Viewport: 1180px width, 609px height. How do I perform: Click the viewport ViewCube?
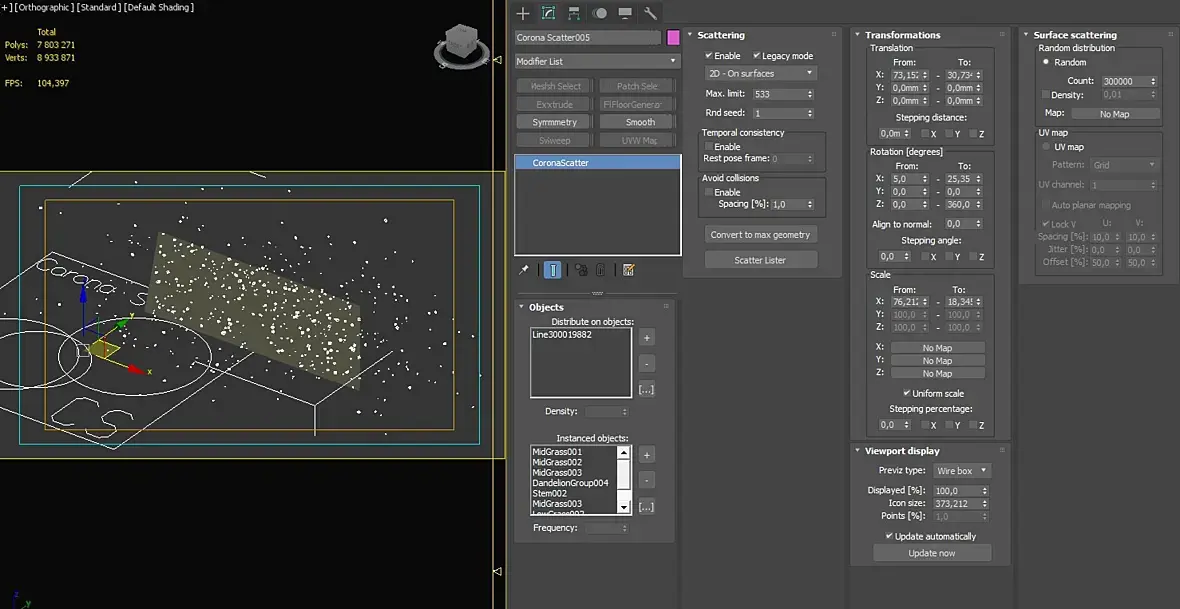461,46
